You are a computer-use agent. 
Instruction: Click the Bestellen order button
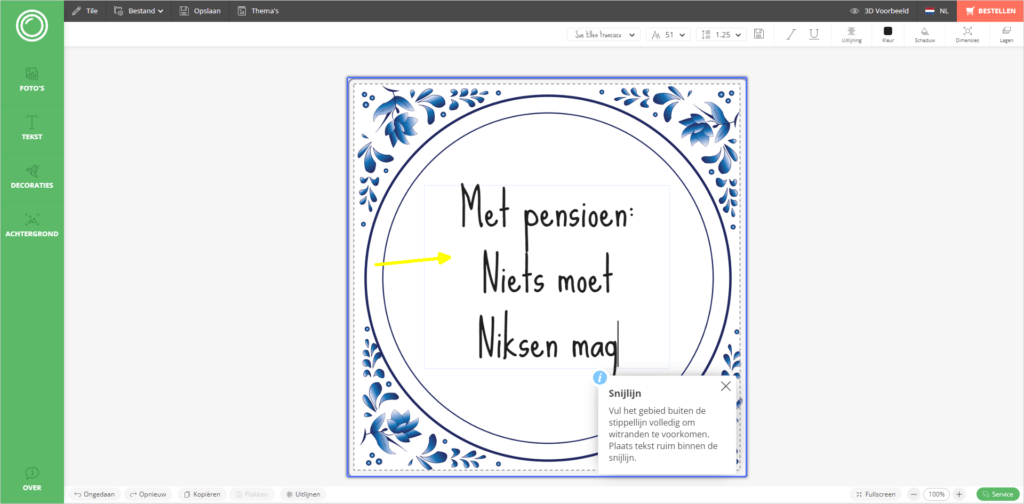click(990, 11)
